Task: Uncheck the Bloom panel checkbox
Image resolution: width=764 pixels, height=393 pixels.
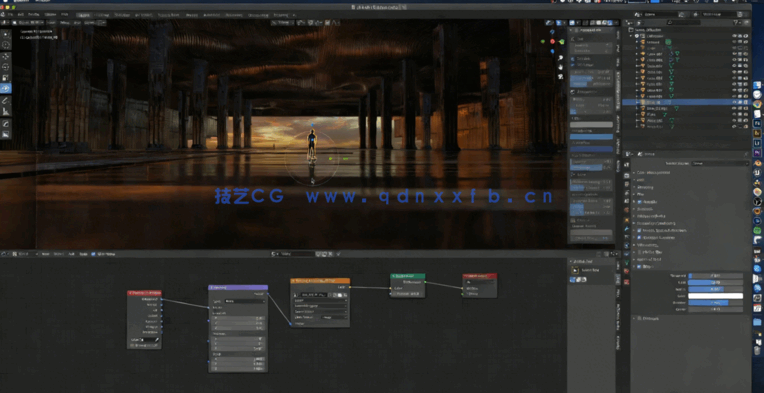Action: click(x=640, y=266)
